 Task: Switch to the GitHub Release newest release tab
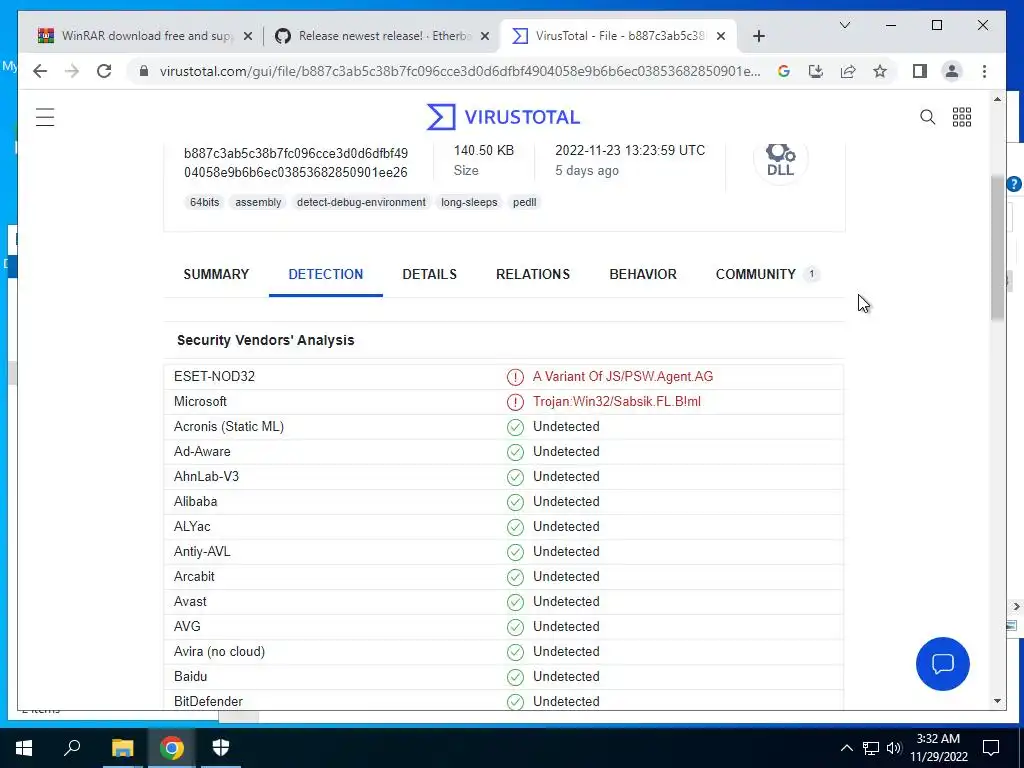[x=382, y=36]
